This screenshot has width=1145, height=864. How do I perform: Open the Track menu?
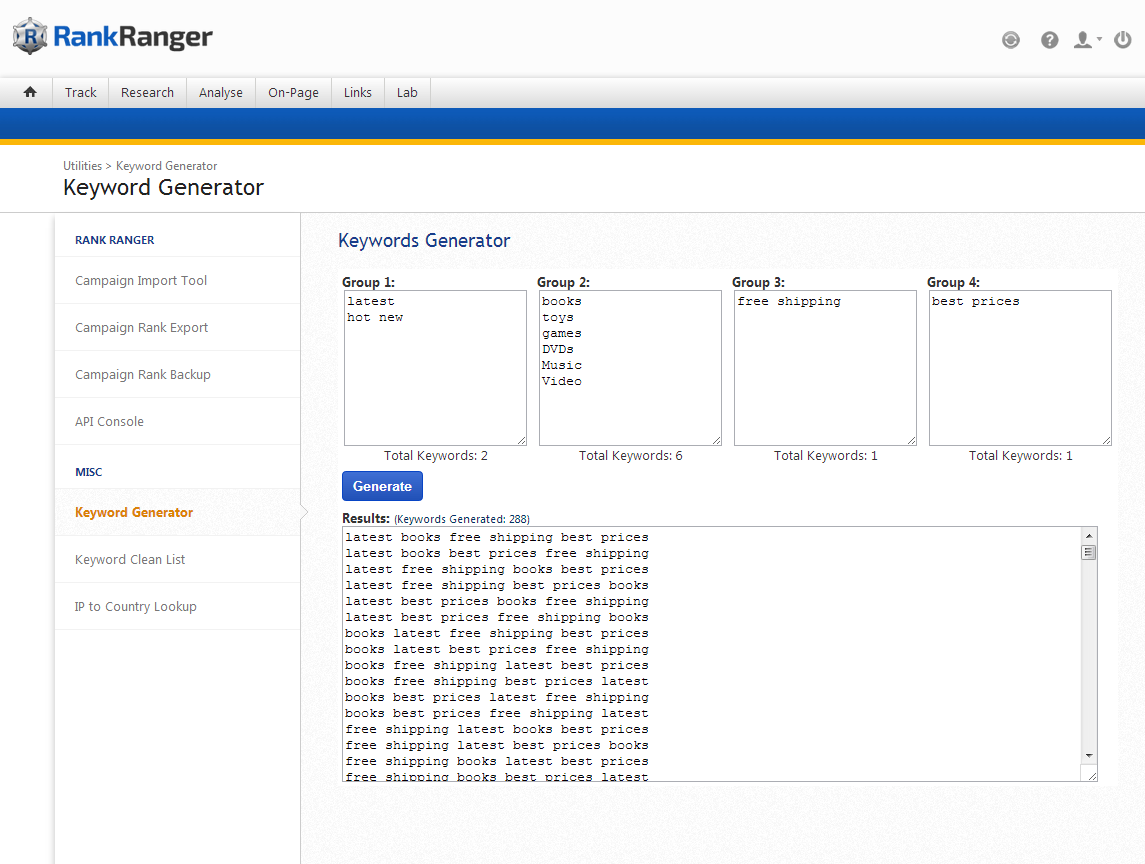click(x=80, y=92)
